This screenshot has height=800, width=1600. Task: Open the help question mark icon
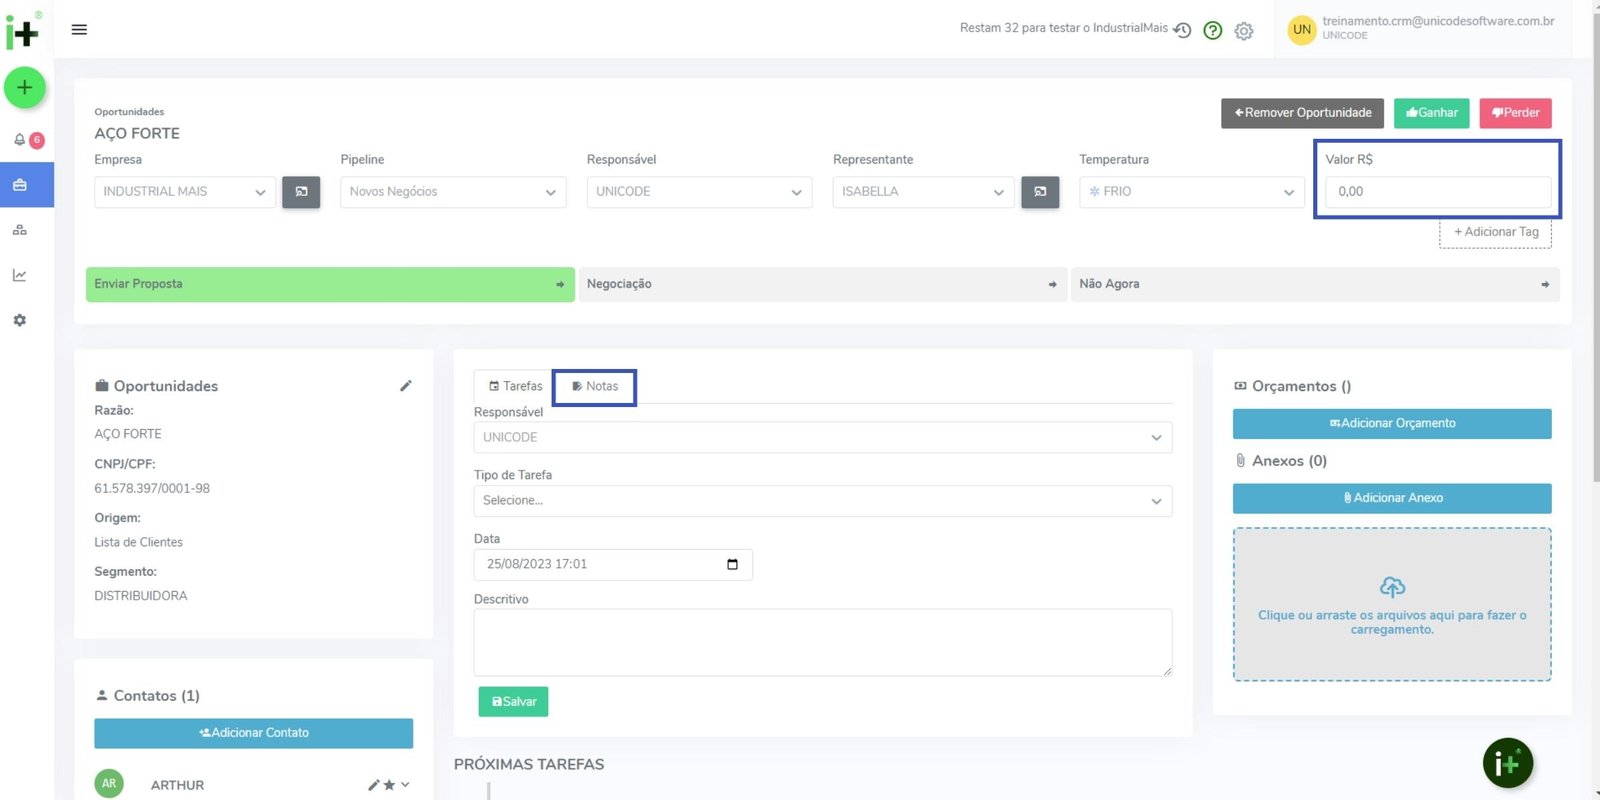pos(1213,31)
